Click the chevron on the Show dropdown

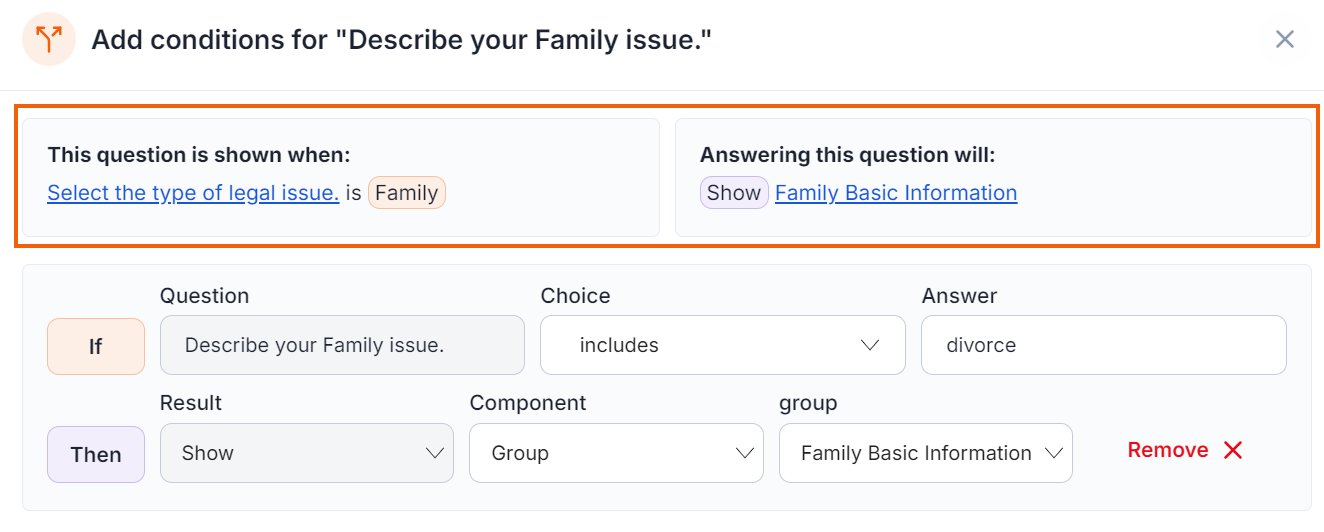point(435,453)
